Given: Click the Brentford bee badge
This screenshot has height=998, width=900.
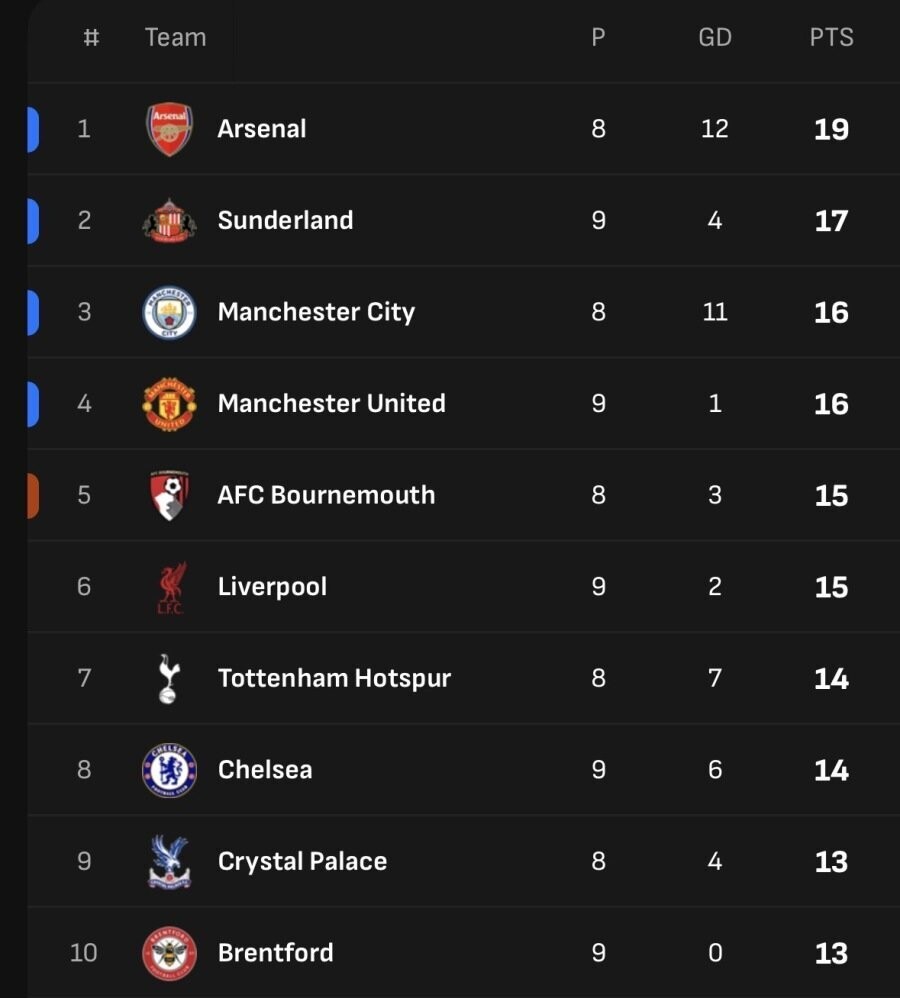Looking at the screenshot, I should click(169, 953).
